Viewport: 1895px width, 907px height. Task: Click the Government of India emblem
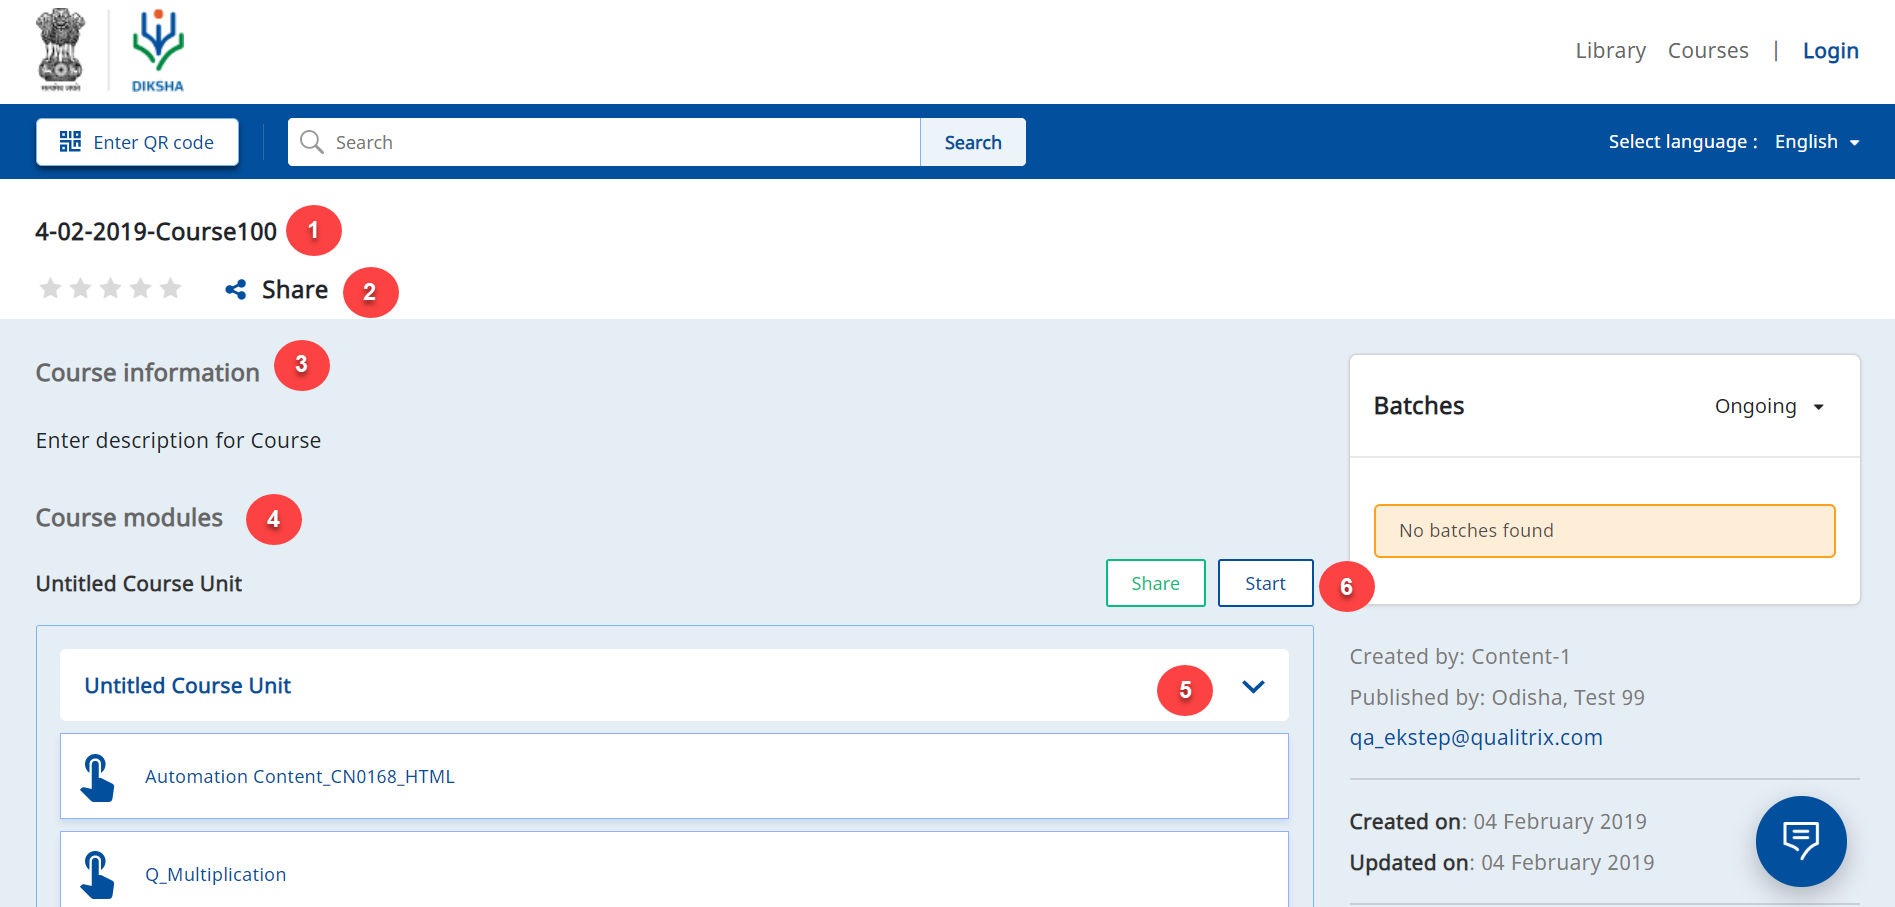click(61, 50)
